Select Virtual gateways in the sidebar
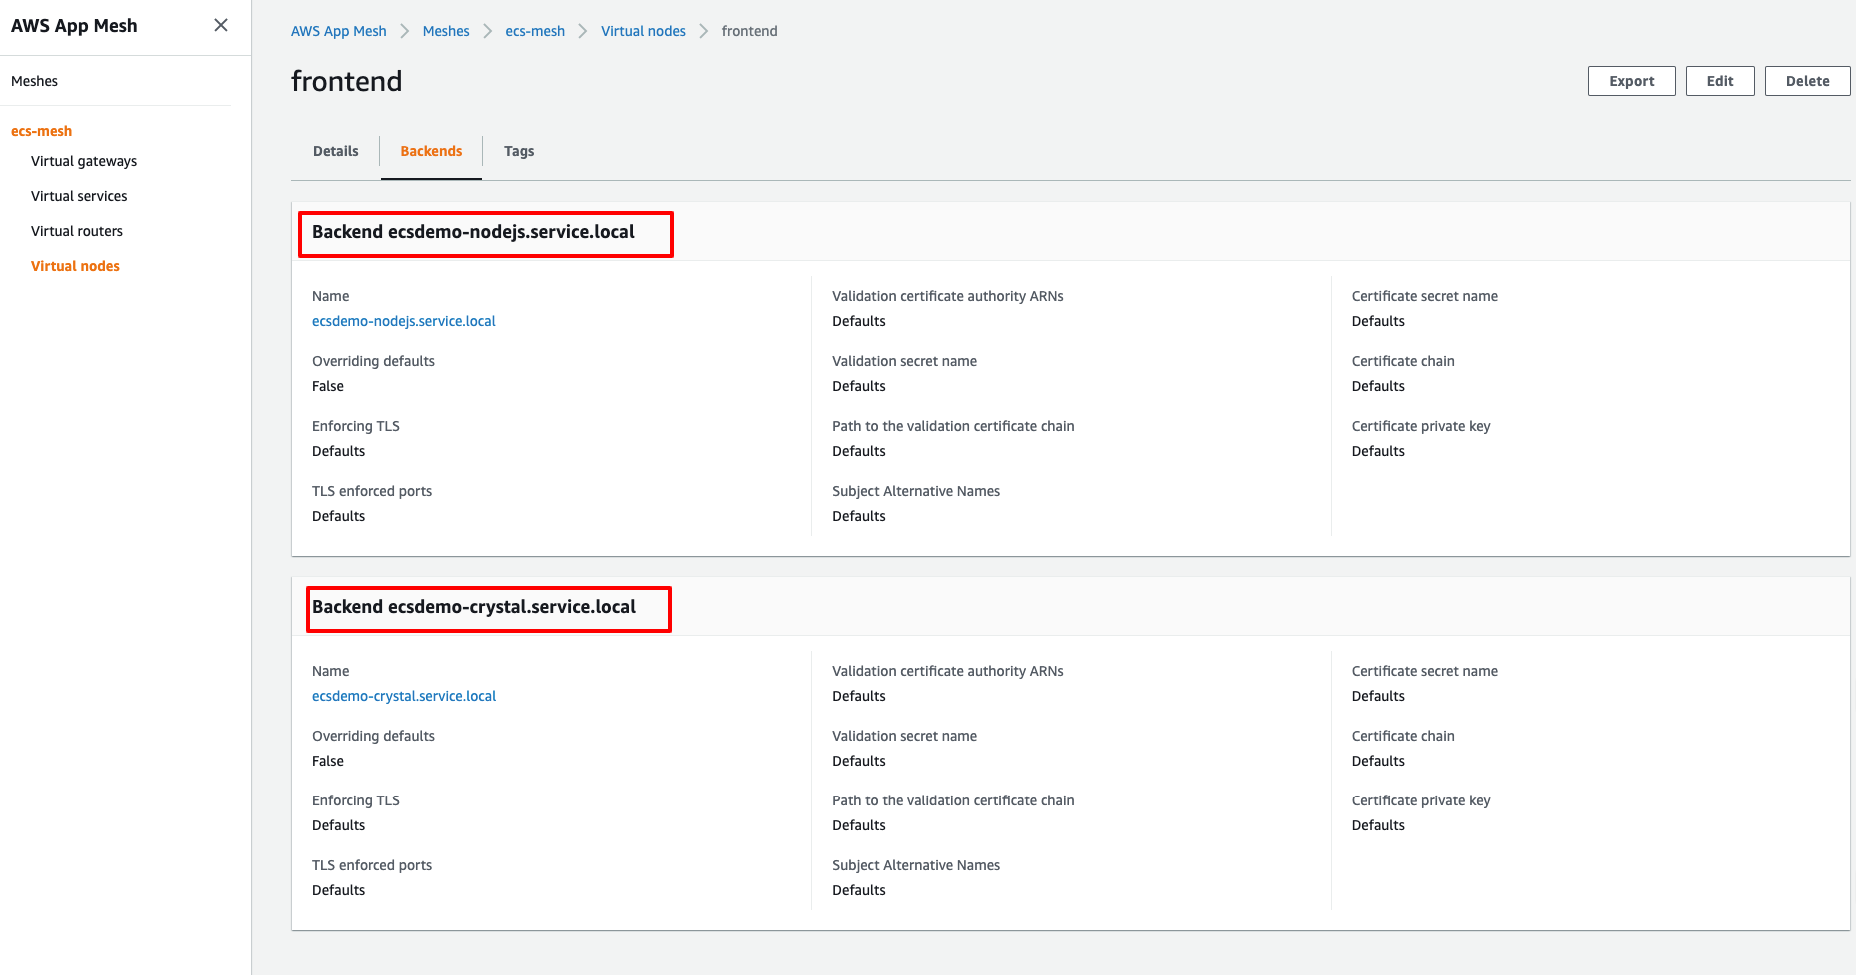 click(x=84, y=160)
